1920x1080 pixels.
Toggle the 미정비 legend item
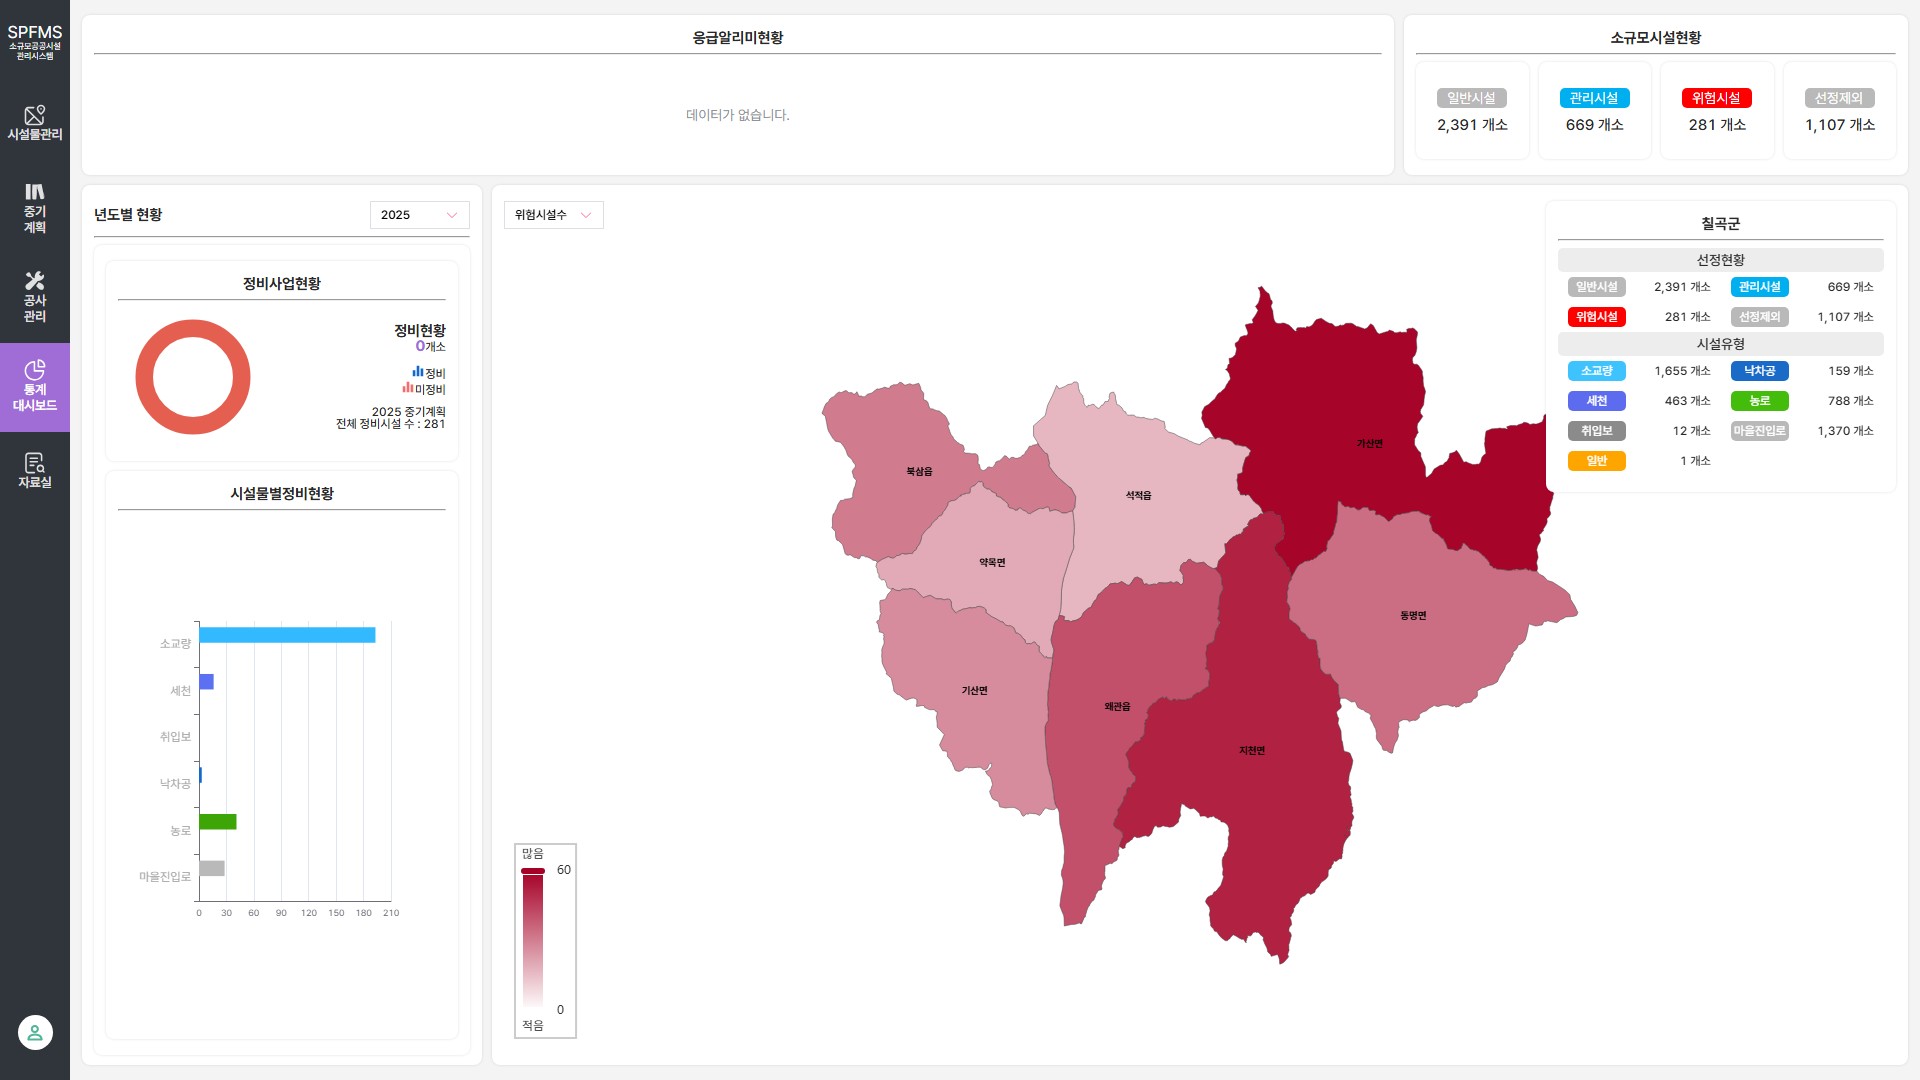424,389
